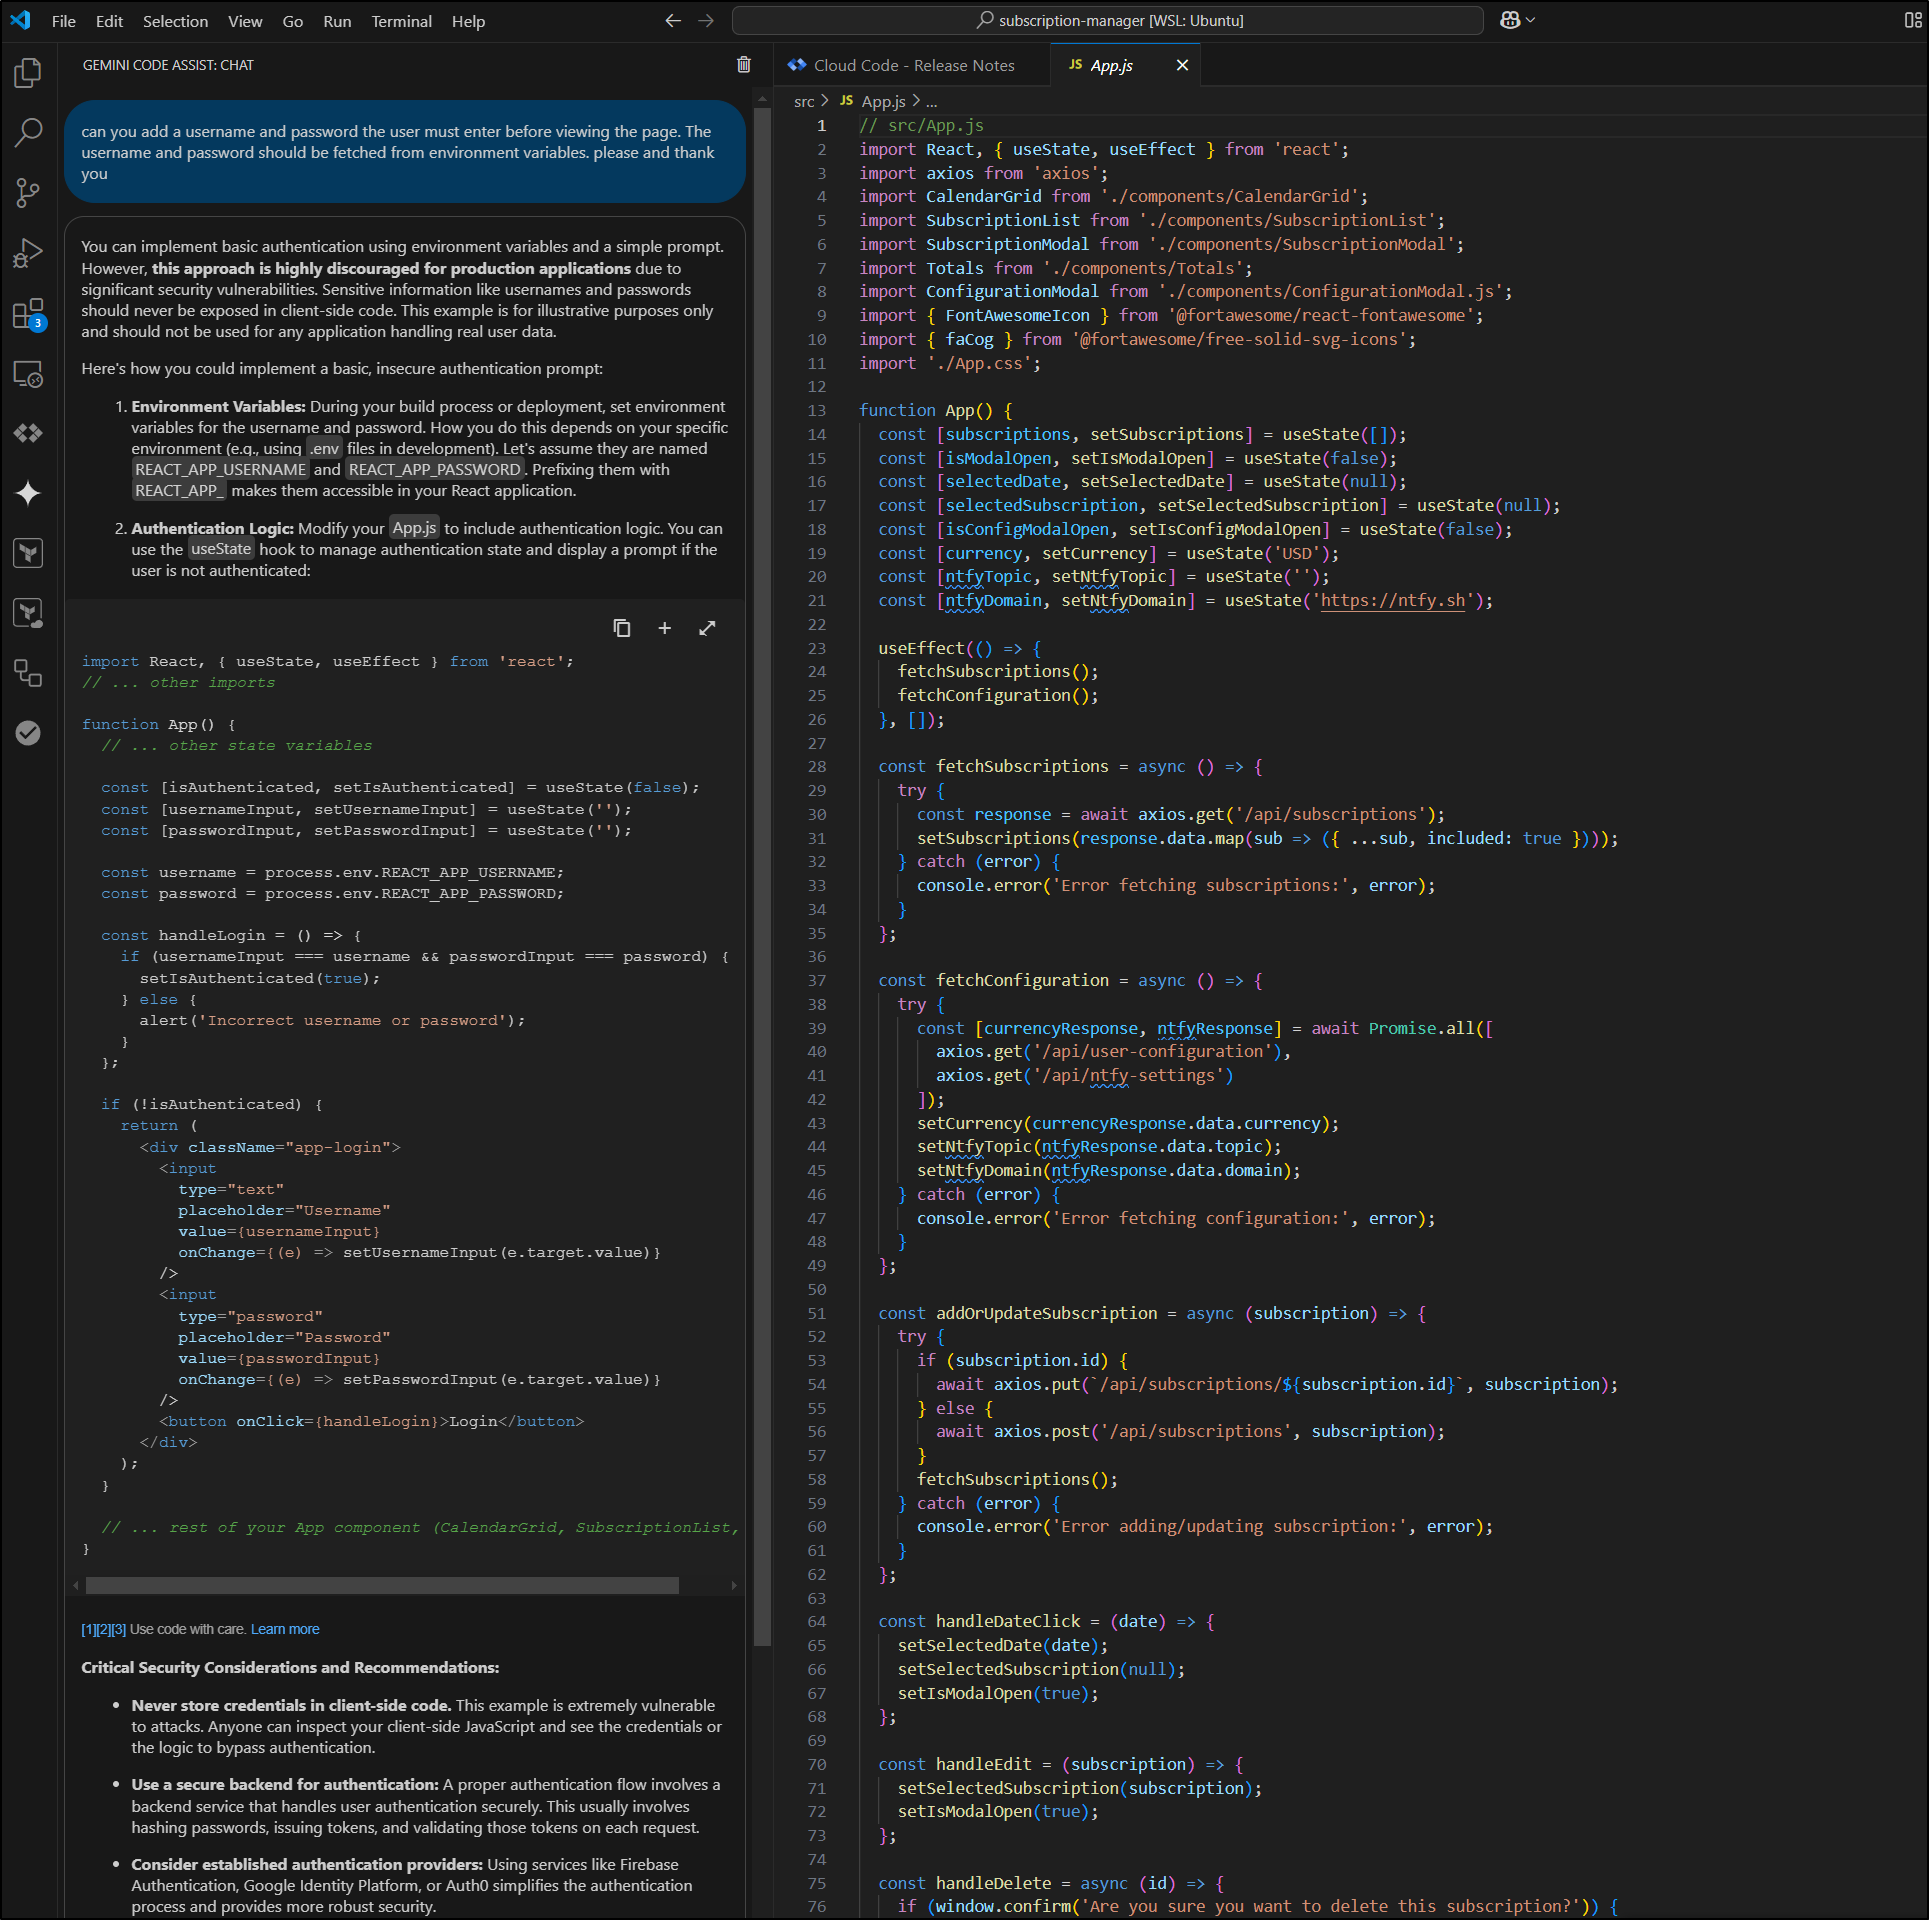The image size is (1929, 1920).
Task: Toggle editor layout icon at top right
Action: point(1912,20)
